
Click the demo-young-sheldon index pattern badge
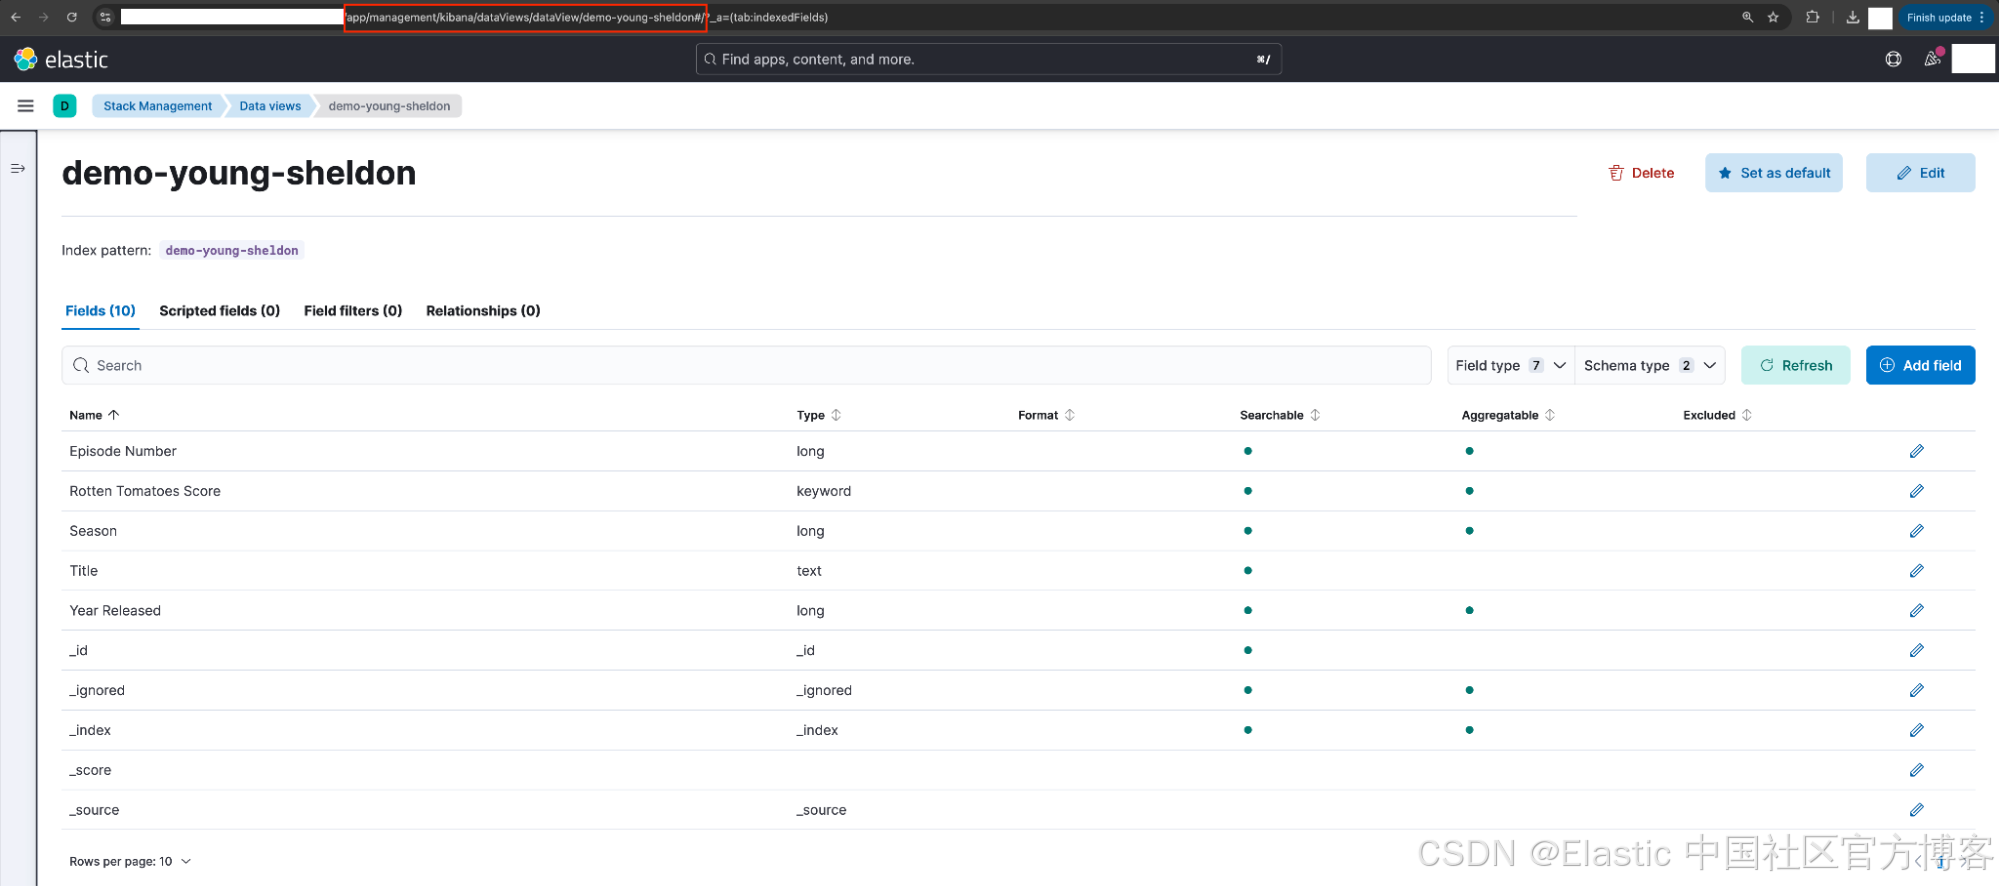tap(232, 251)
